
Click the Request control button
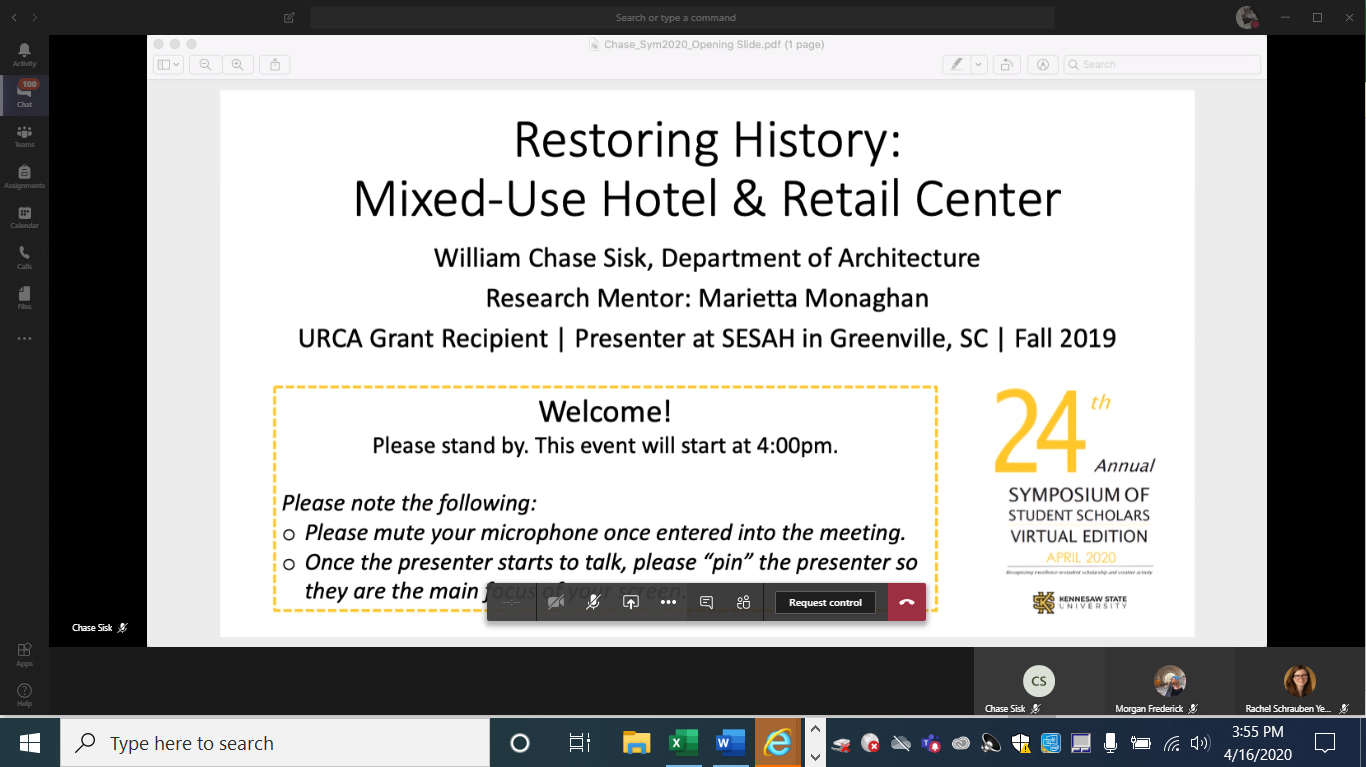coord(825,603)
